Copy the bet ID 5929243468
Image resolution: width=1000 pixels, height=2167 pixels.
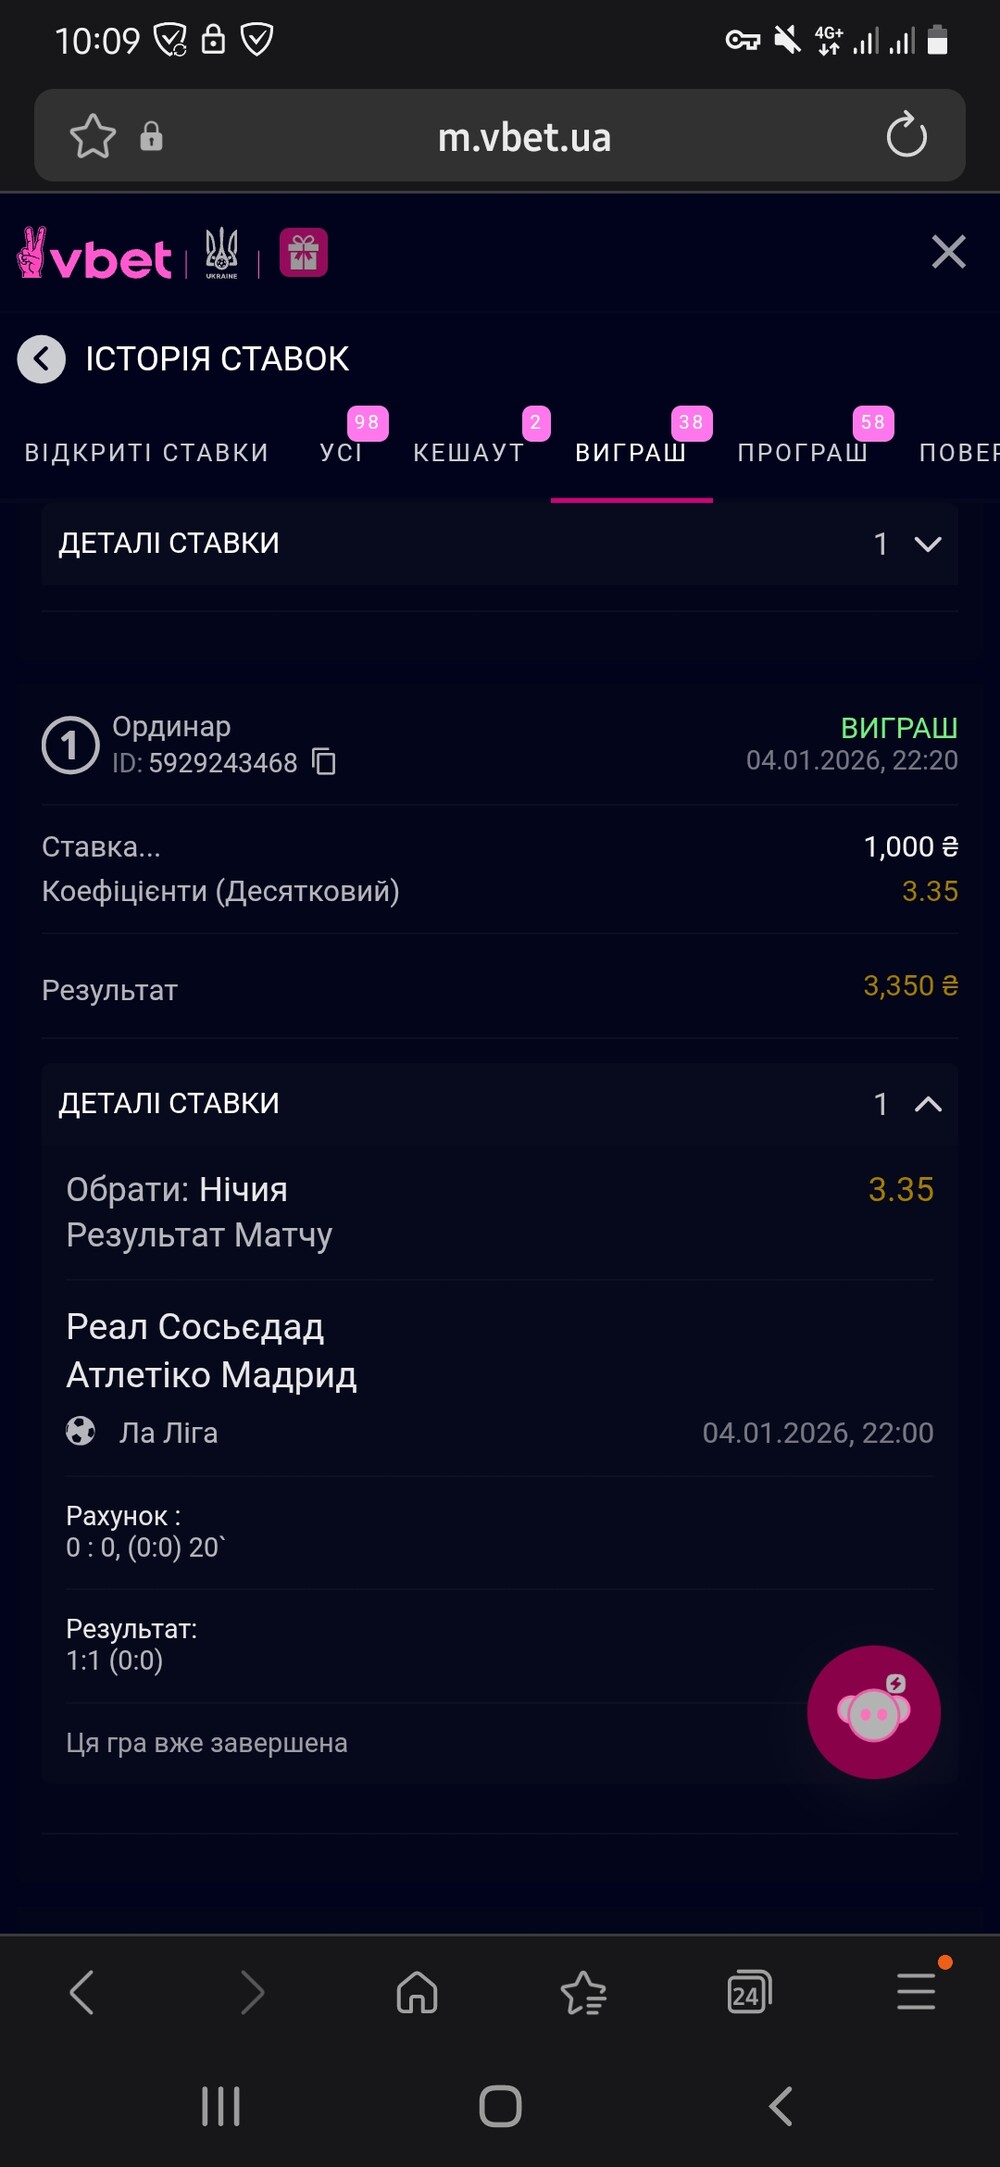pyautogui.click(x=324, y=762)
